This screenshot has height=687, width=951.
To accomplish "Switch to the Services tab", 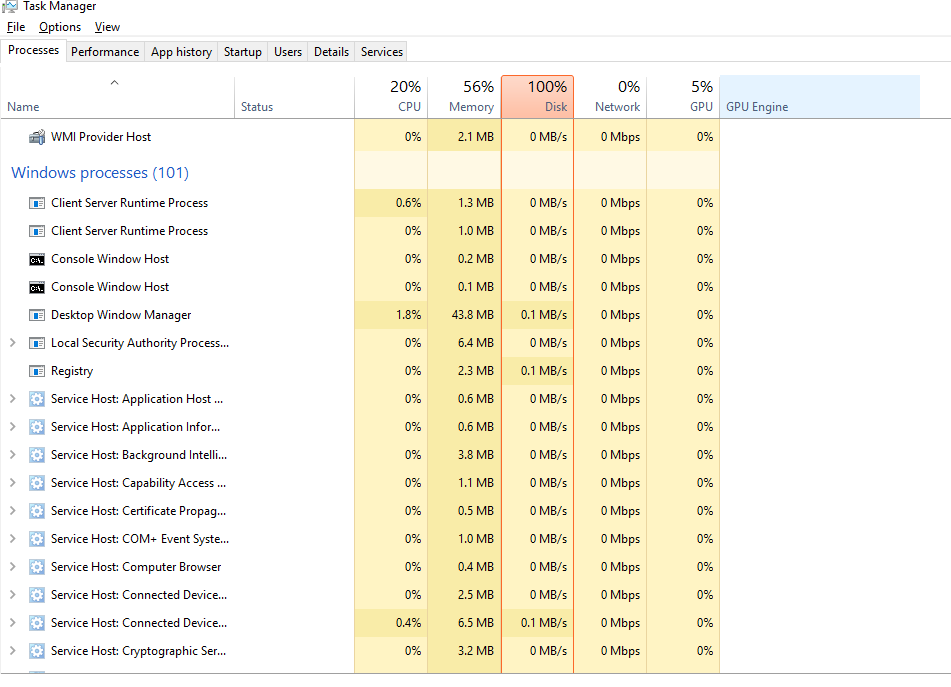I will point(381,52).
